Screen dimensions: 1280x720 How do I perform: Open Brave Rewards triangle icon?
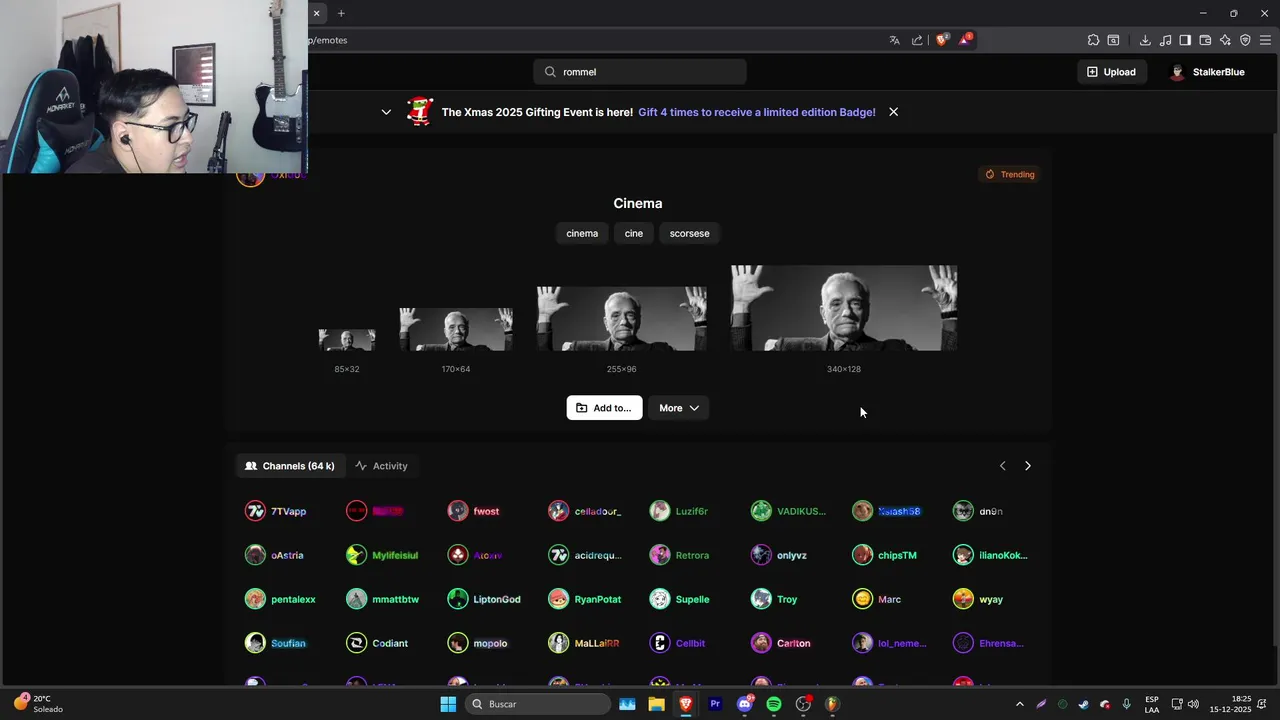tap(965, 40)
